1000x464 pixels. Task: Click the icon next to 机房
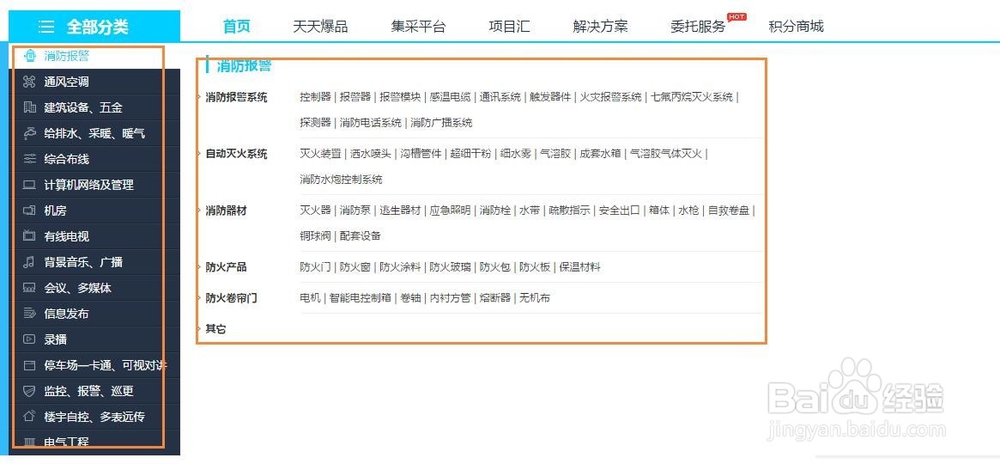click(29, 210)
